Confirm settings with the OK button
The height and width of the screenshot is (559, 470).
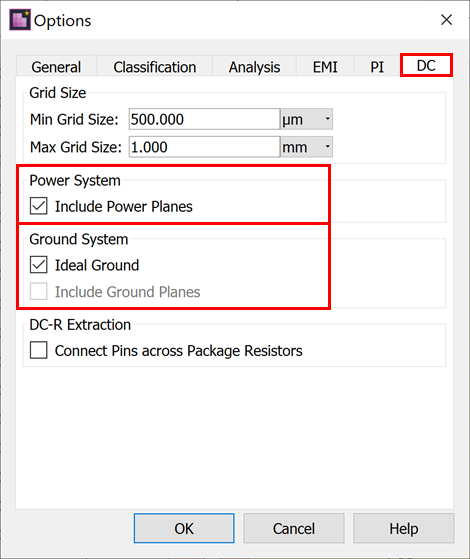[184, 528]
